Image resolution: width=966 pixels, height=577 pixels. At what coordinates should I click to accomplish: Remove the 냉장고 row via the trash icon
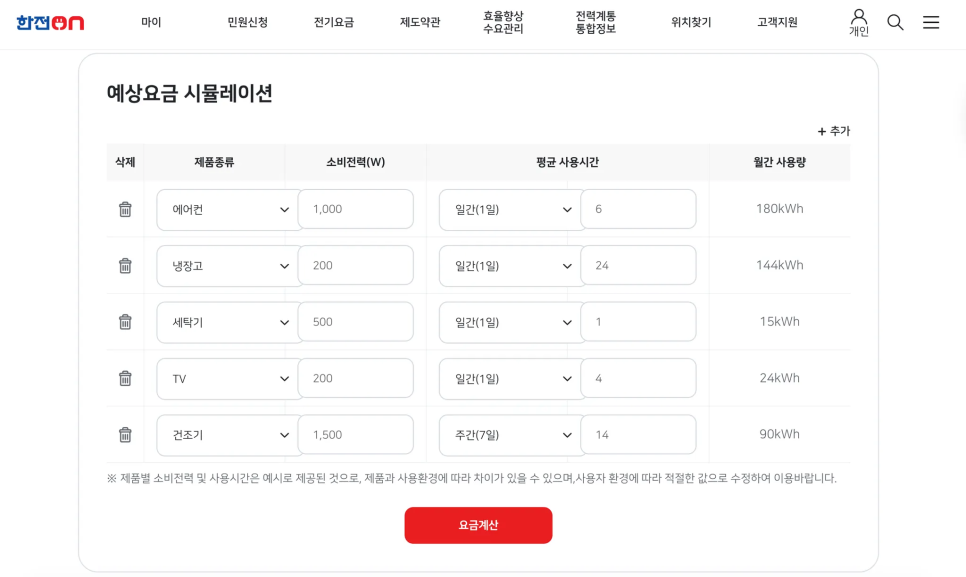pyautogui.click(x=124, y=265)
